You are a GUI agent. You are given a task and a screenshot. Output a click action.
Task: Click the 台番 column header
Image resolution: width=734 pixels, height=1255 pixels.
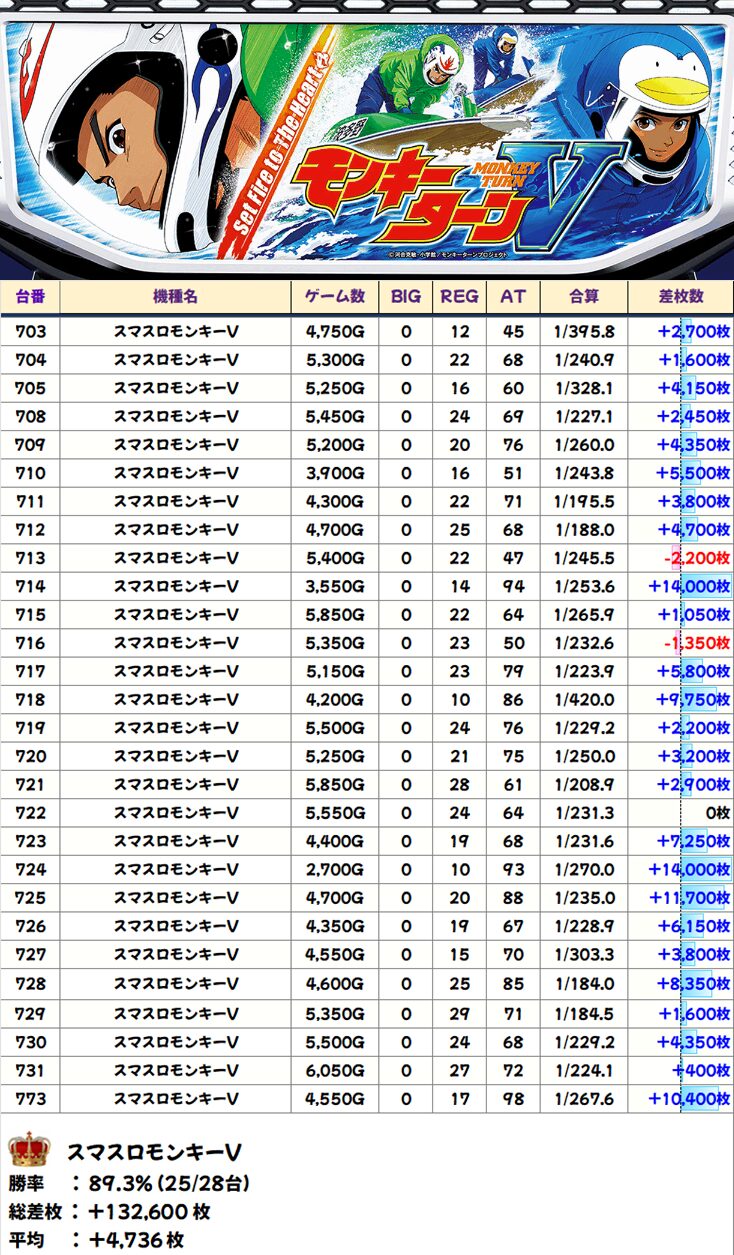[x=30, y=297]
